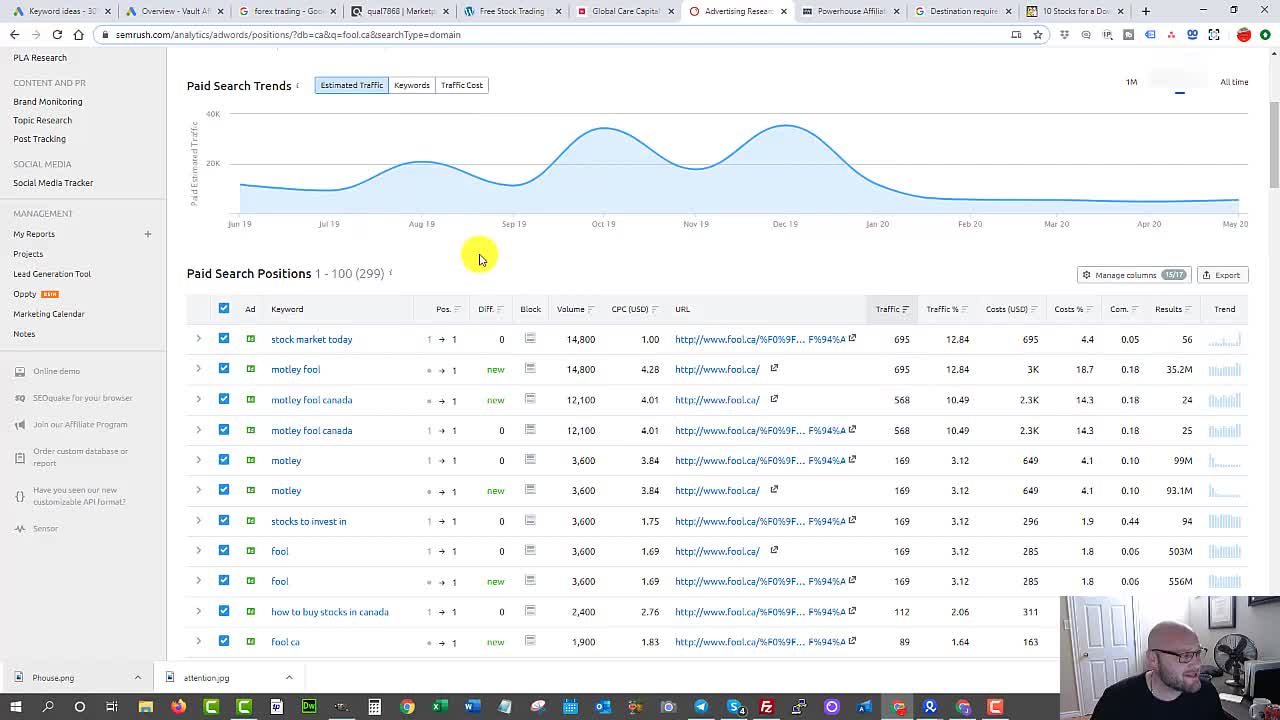
Task: Uncheck the first motley fool canada checkbox
Action: point(224,399)
